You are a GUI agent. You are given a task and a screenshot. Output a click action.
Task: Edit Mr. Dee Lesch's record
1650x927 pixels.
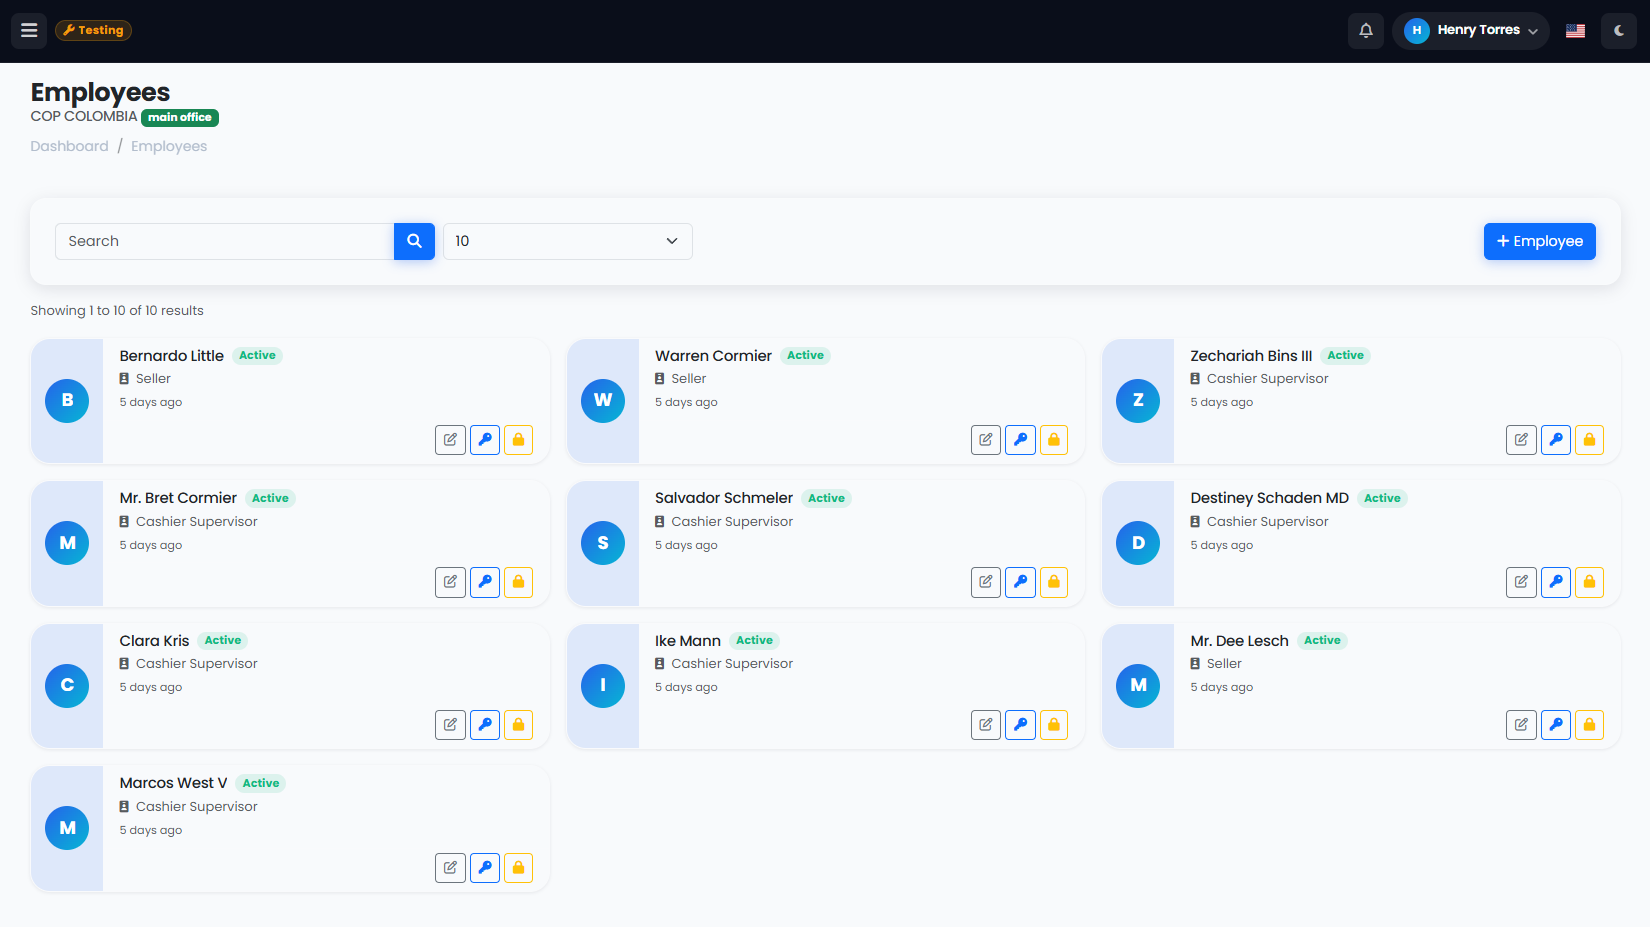pos(1521,725)
